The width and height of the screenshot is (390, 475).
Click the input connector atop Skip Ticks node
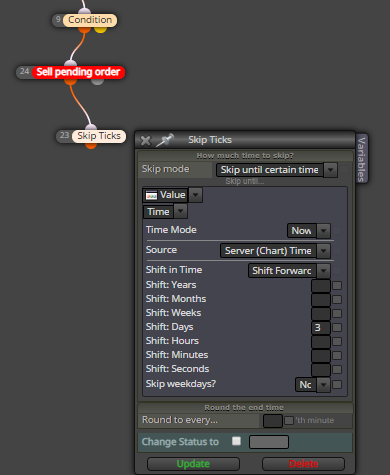point(91,127)
